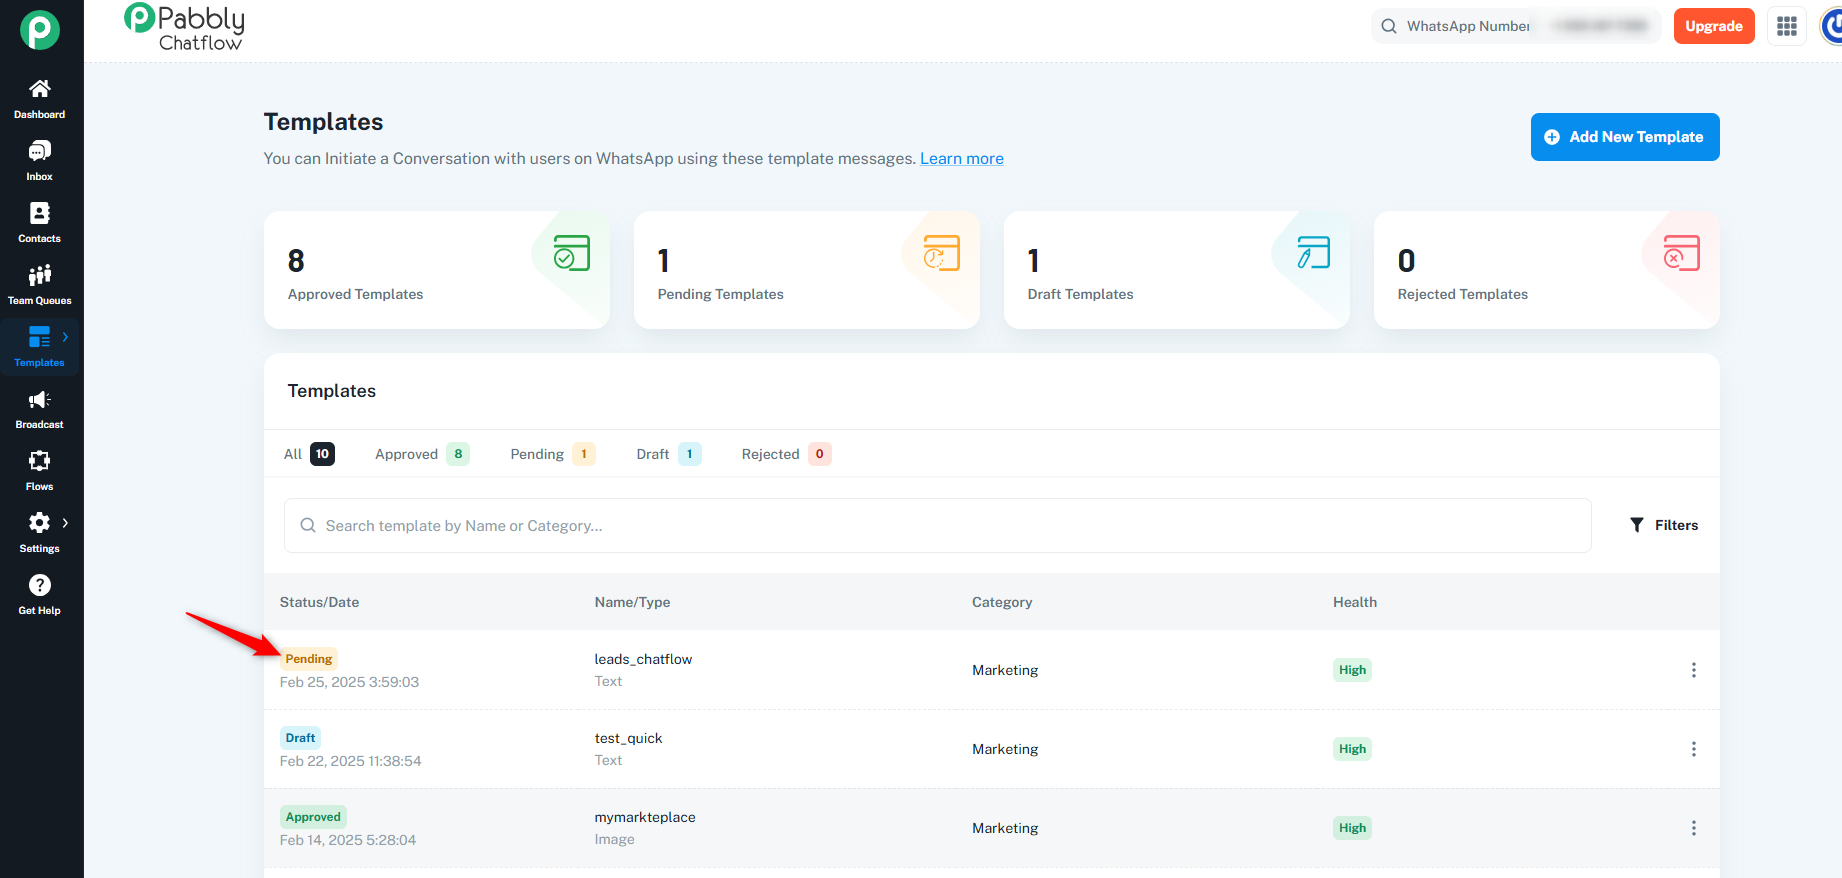Click the 1 Pending Templates card

807,270
